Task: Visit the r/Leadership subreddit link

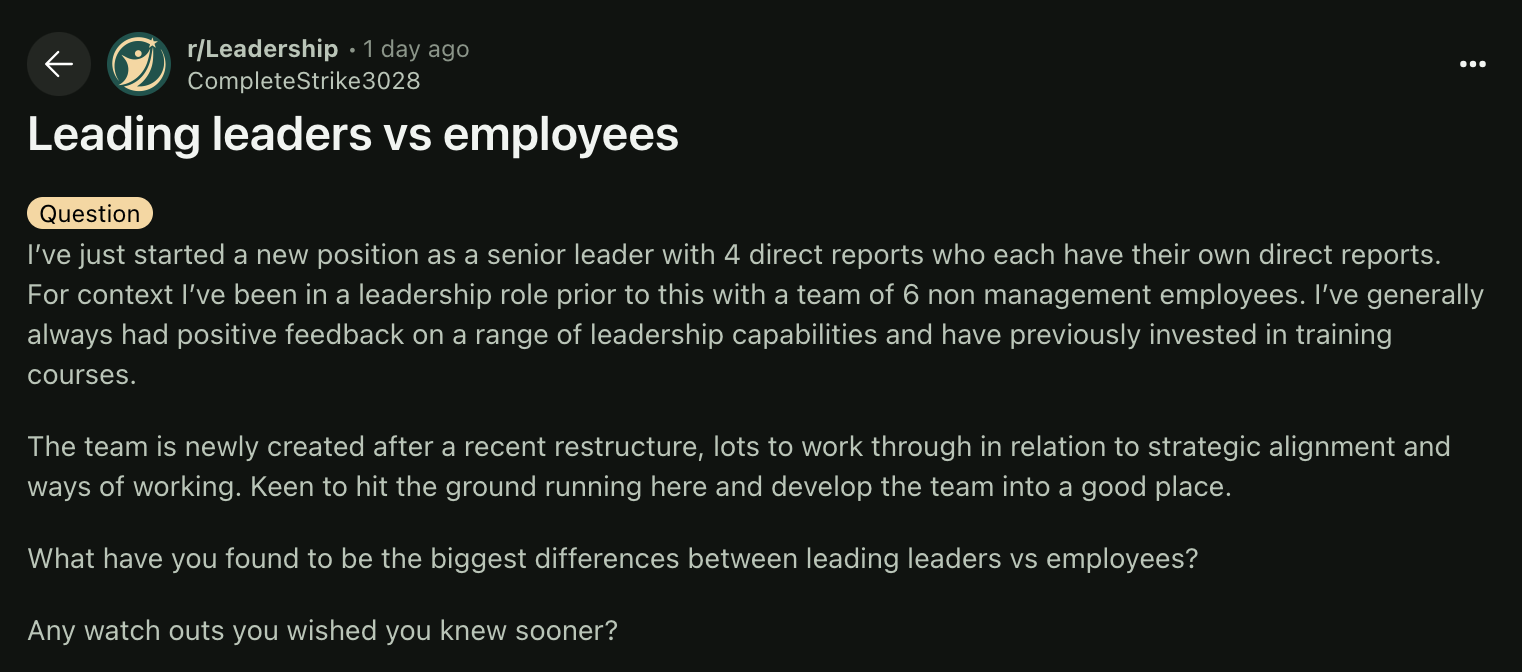Action: [263, 49]
